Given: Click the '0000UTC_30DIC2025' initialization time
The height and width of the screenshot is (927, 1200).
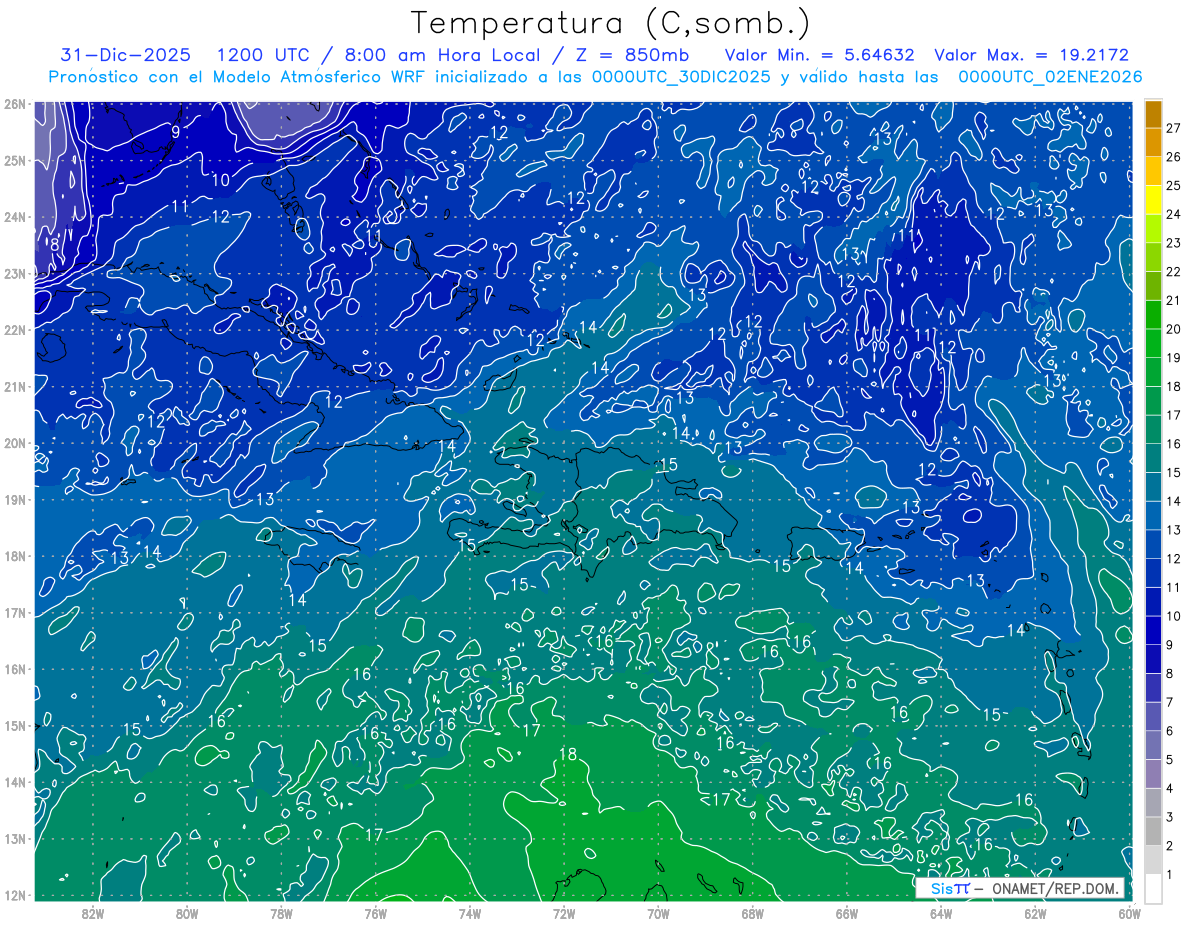Looking at the screenshot, I should (681, 77).
